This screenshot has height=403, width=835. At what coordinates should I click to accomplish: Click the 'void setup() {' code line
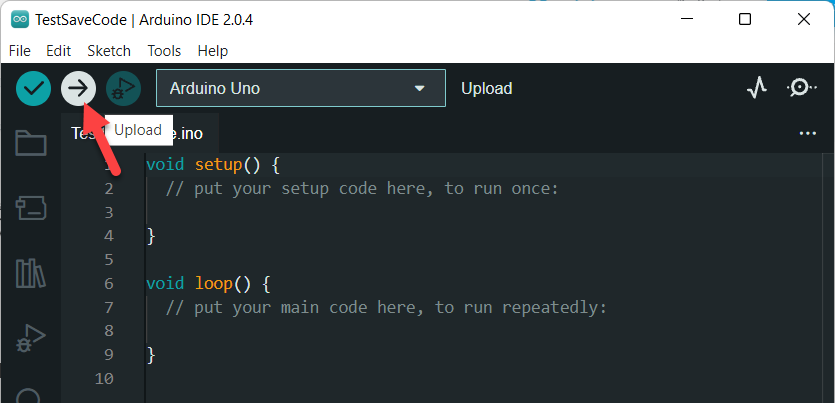click(x=213, y=165)
